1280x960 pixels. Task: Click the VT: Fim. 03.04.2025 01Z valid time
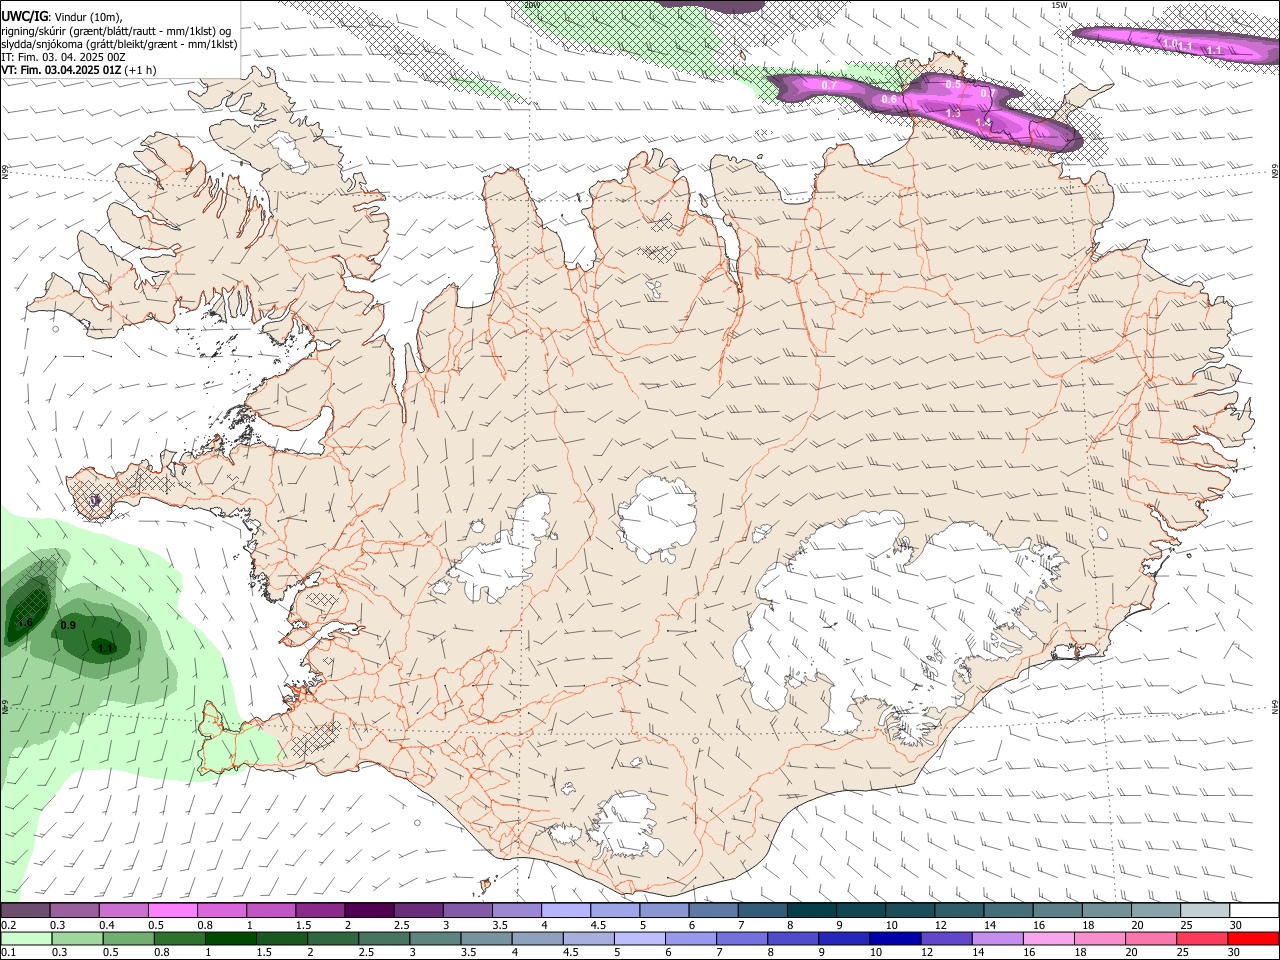click(62, 71)
